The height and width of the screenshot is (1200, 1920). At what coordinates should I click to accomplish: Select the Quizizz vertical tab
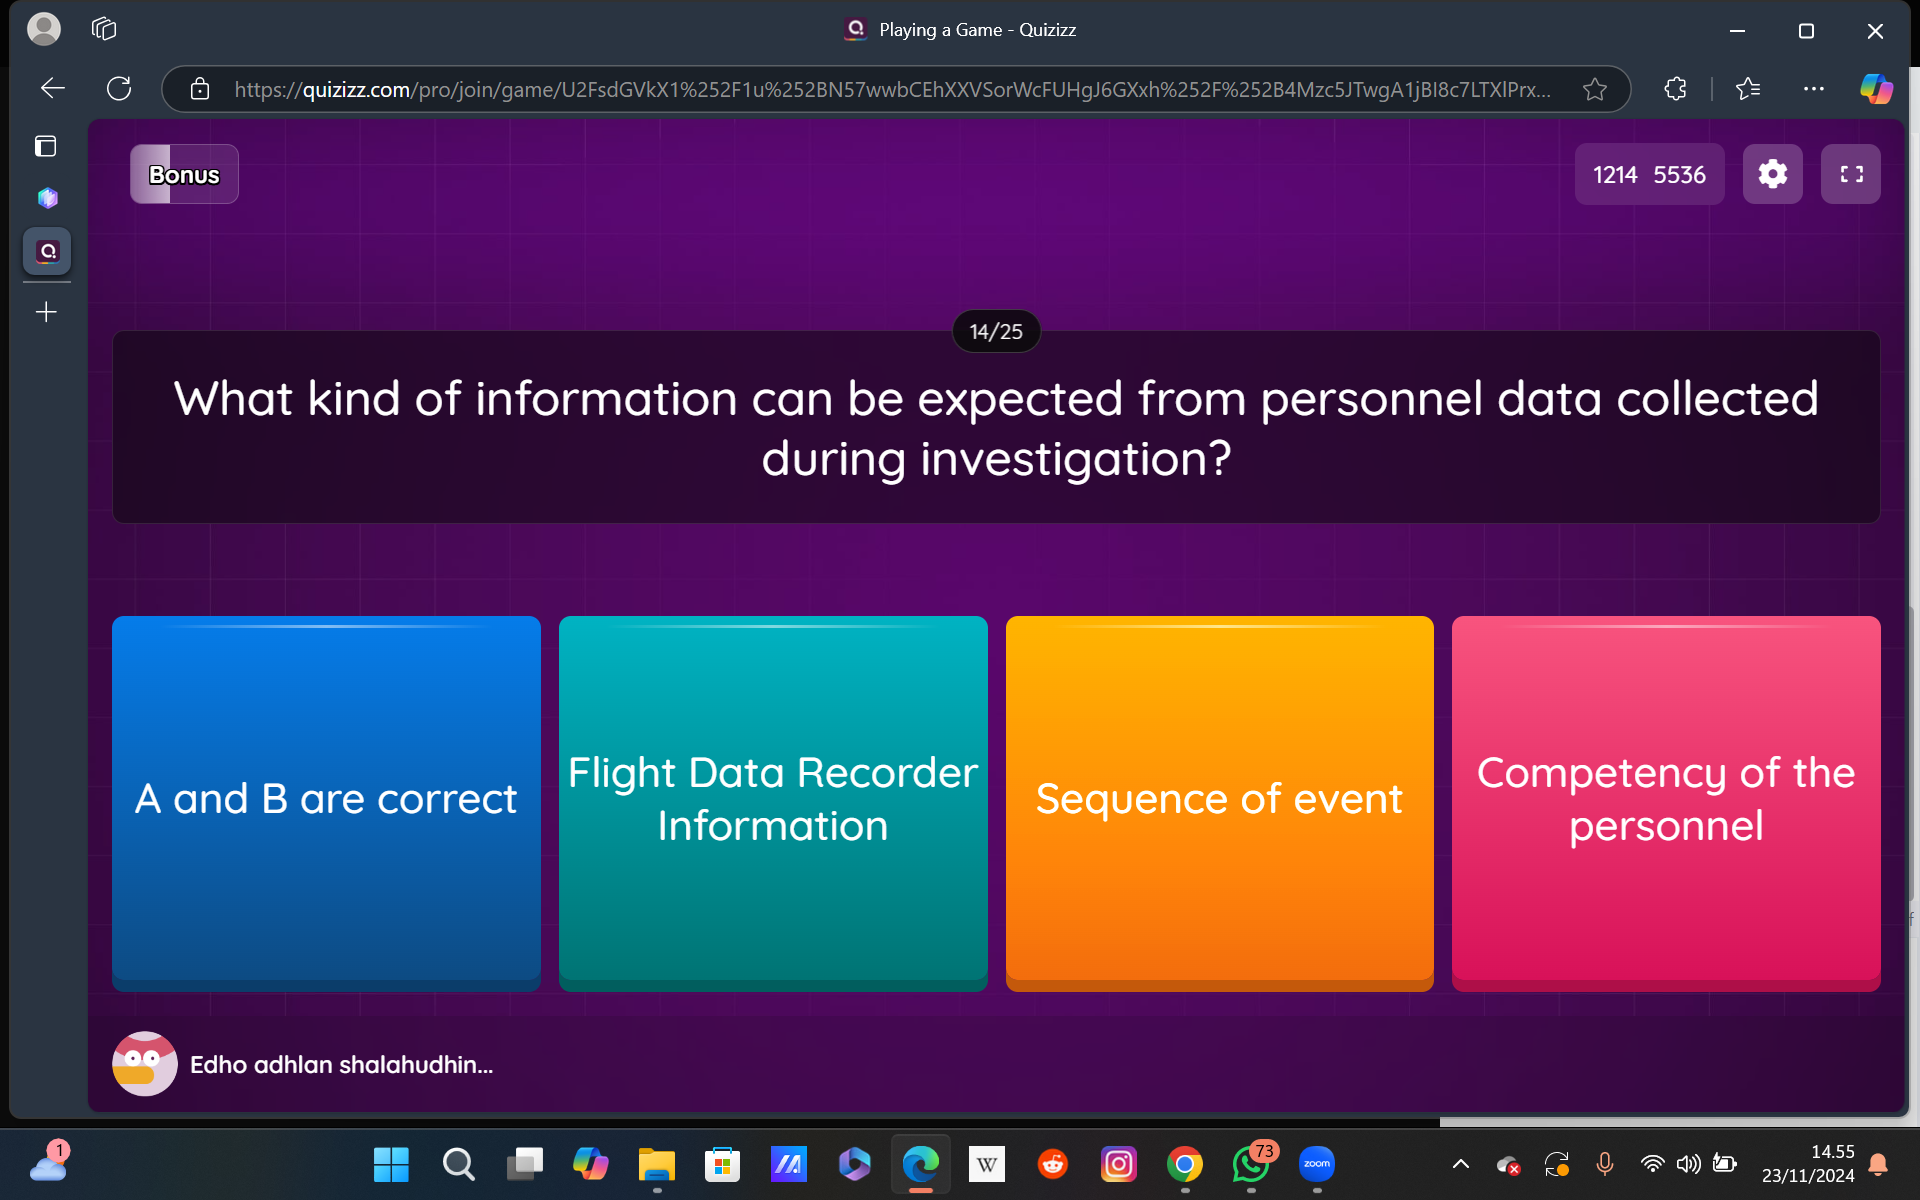[47, 251]
